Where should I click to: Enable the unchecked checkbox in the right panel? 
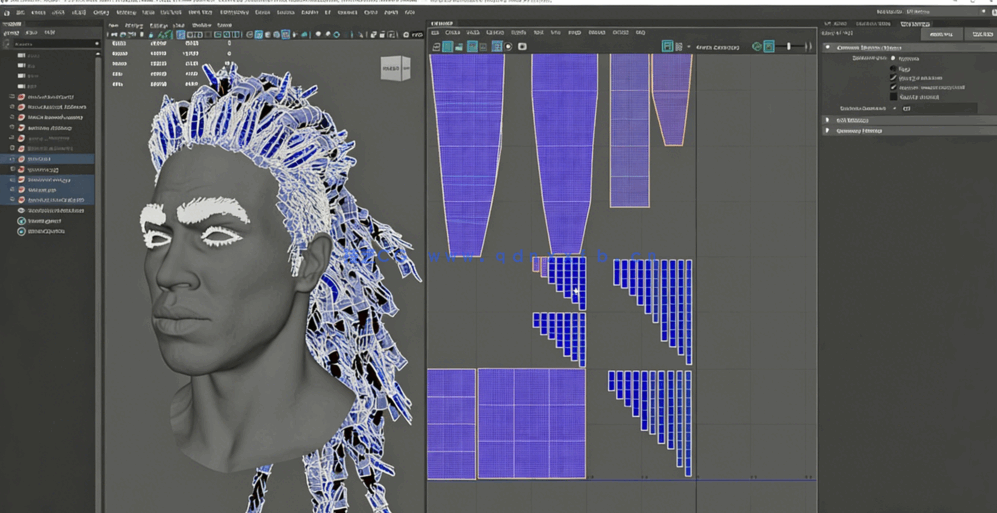click(x=894, y=97)
